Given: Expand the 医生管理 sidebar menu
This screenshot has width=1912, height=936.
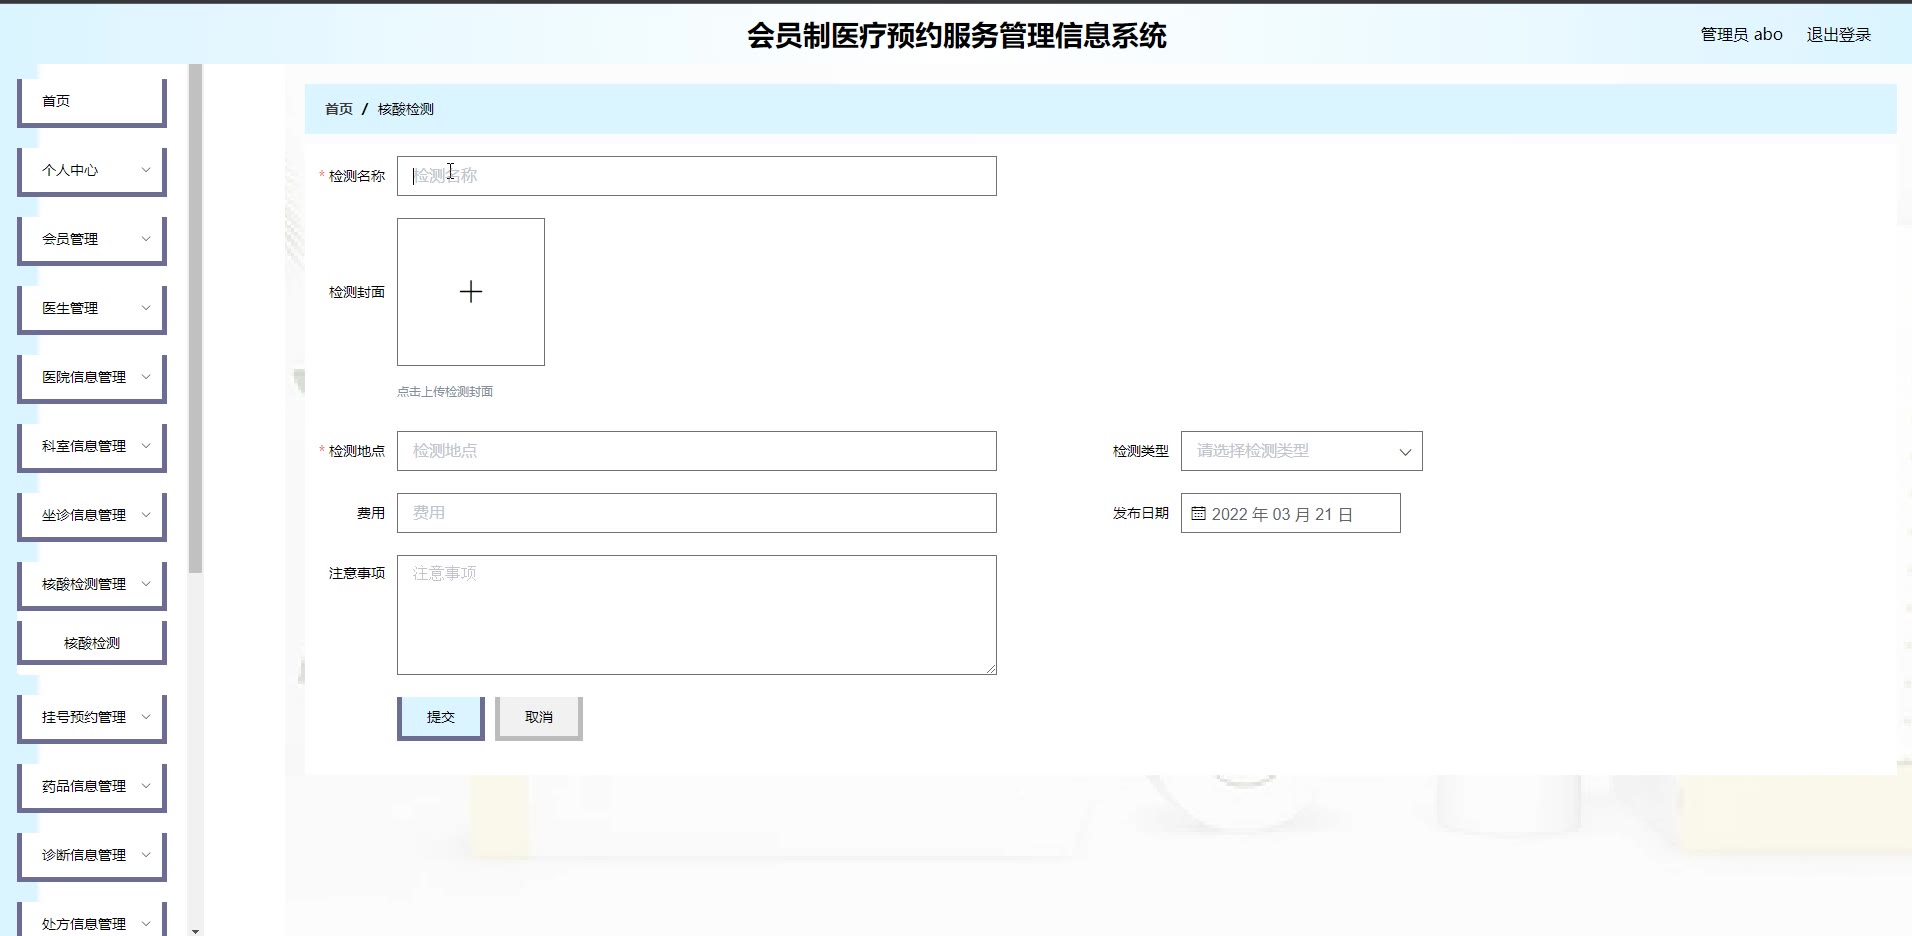Looking at the screenshot, I should pyautogui.click(x=92, y=309).
